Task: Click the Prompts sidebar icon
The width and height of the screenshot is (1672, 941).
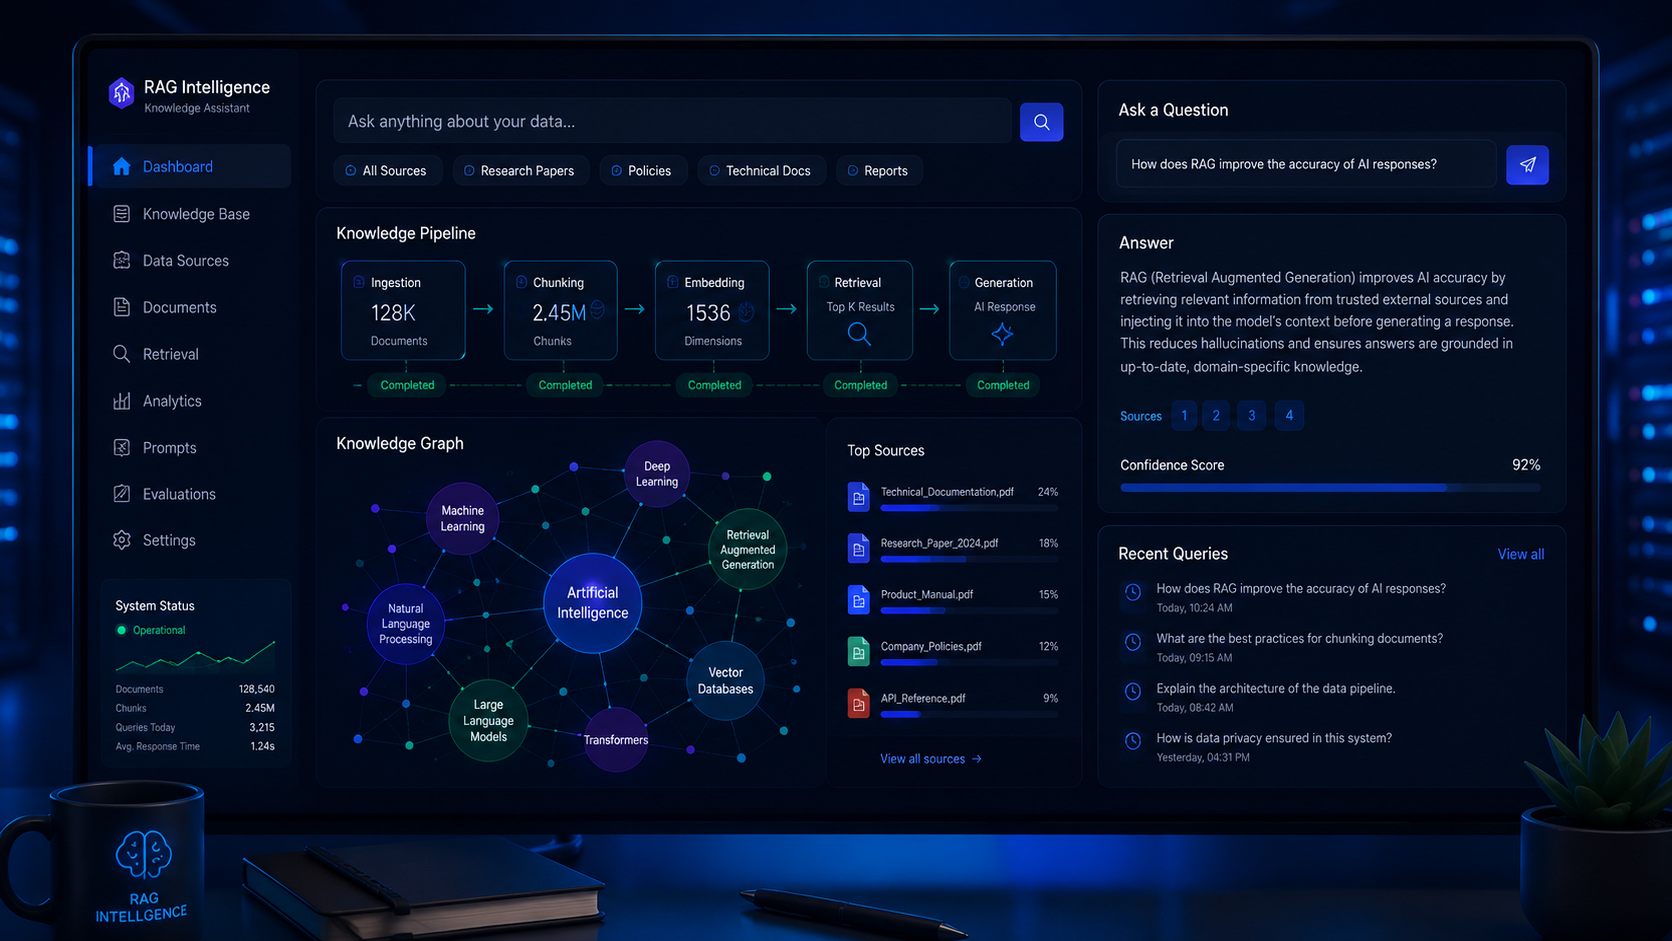Action: [122, 447]
